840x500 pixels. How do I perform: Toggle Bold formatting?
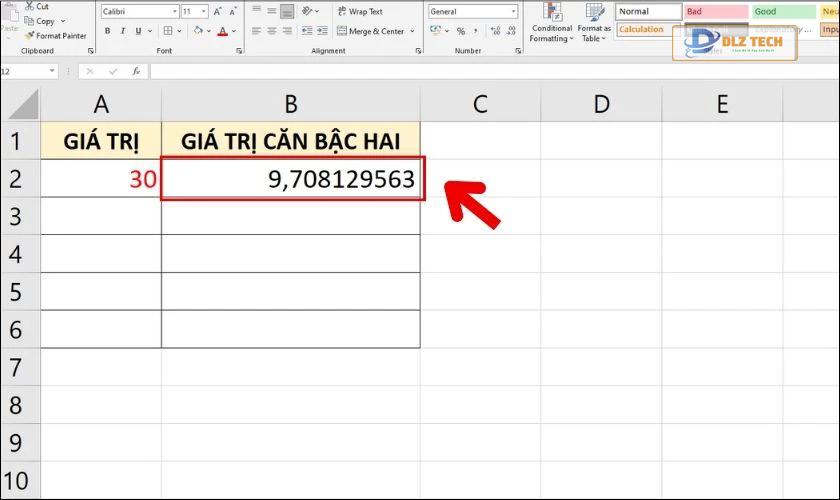tap(108, 31)
